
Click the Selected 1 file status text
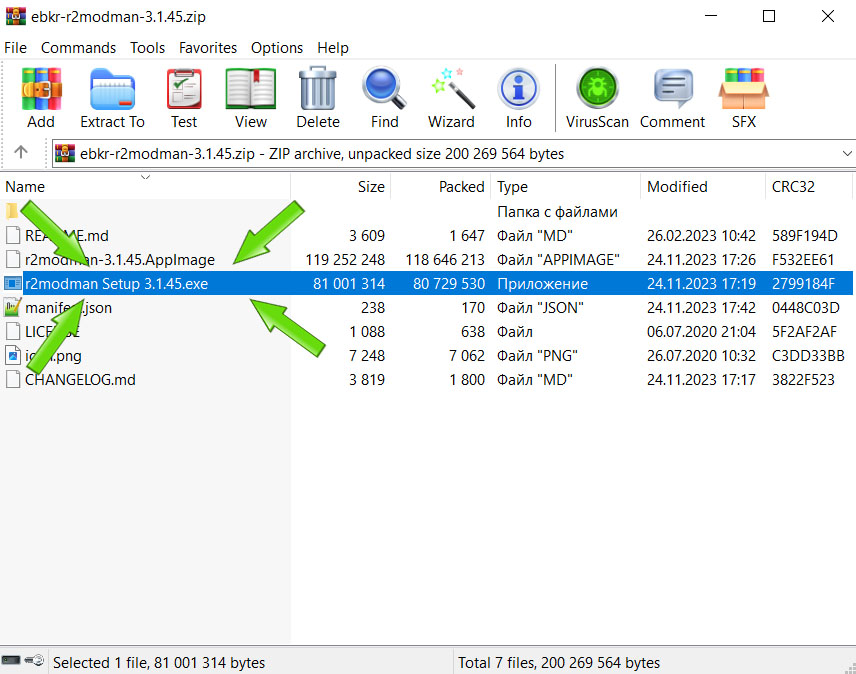[159, 663]
